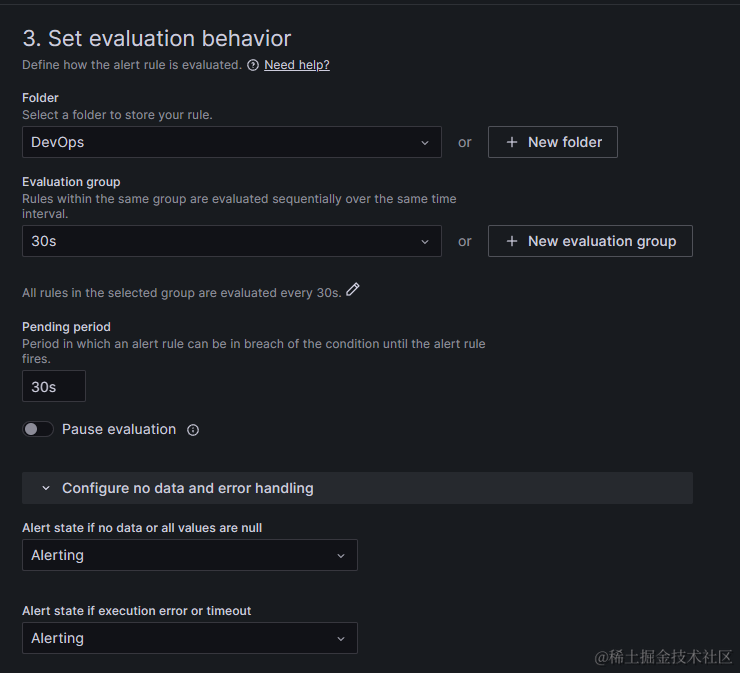Screen dimensions: 740x673
Task: Open the Evaluation group dropdown showing 30s
Action: [232, 241]
